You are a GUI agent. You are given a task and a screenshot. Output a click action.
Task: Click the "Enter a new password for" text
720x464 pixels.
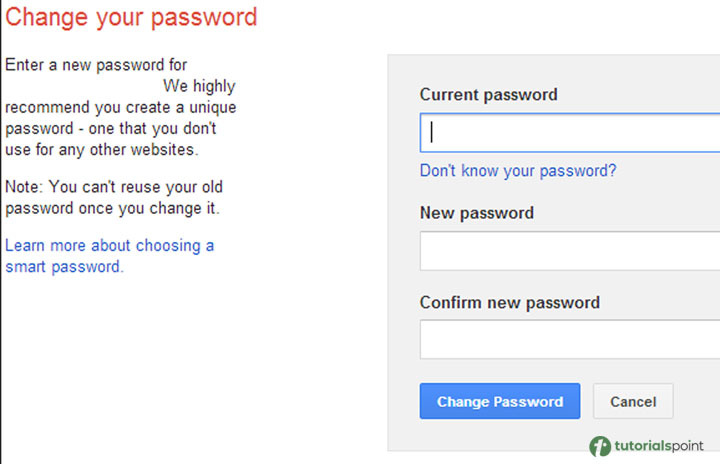coord(96,65)
